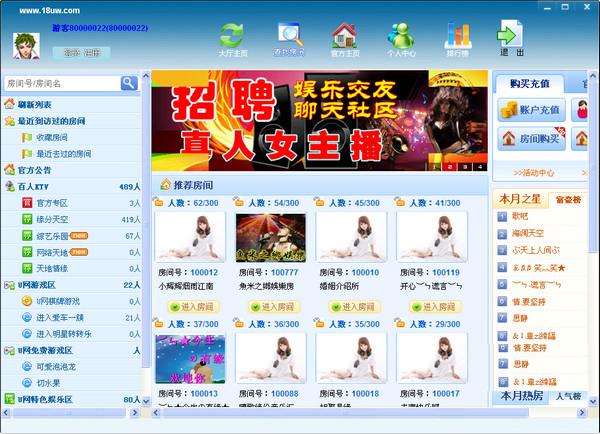Open the 排行榜 bar chart icon

point(458,35)
